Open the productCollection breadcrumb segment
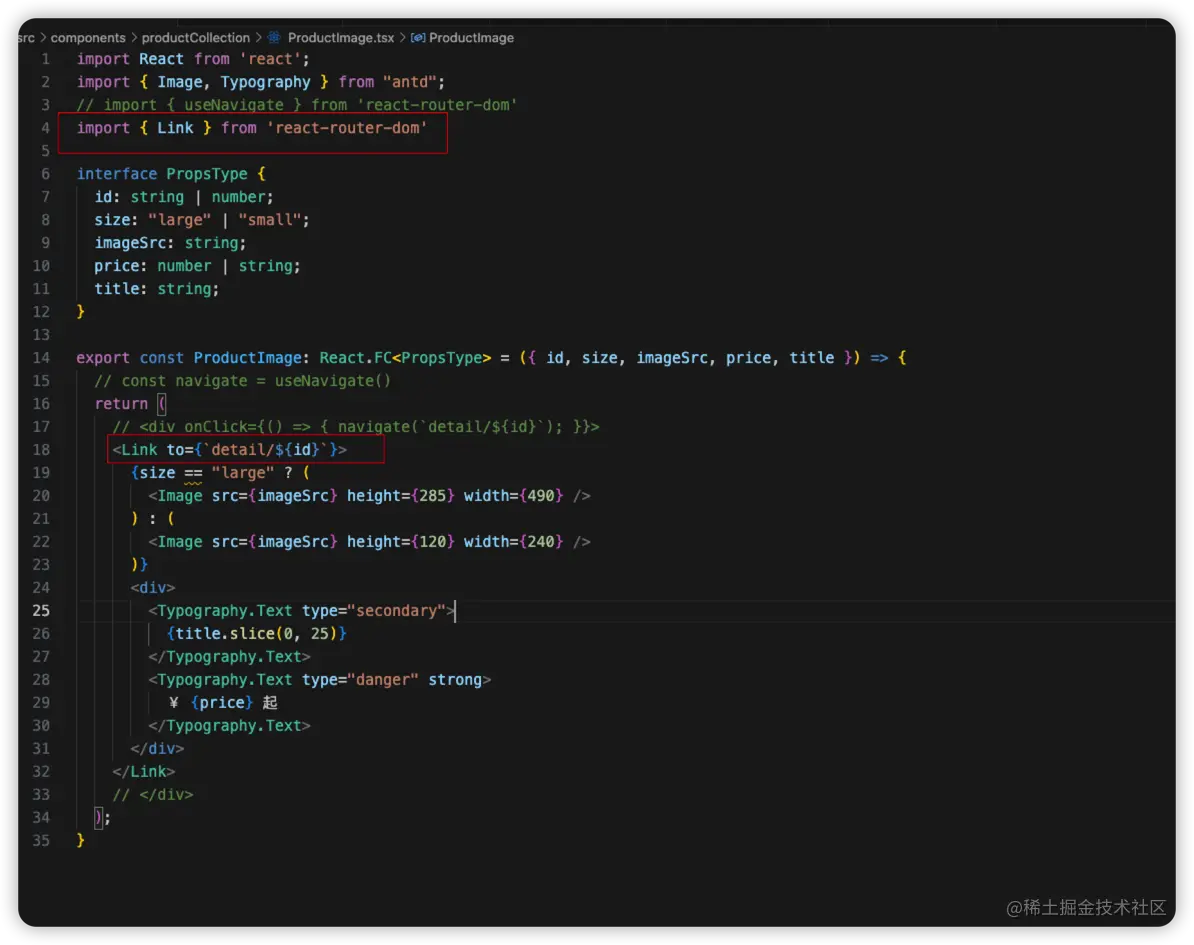The width and height of the screenshot is (1194, 945). 196,37
